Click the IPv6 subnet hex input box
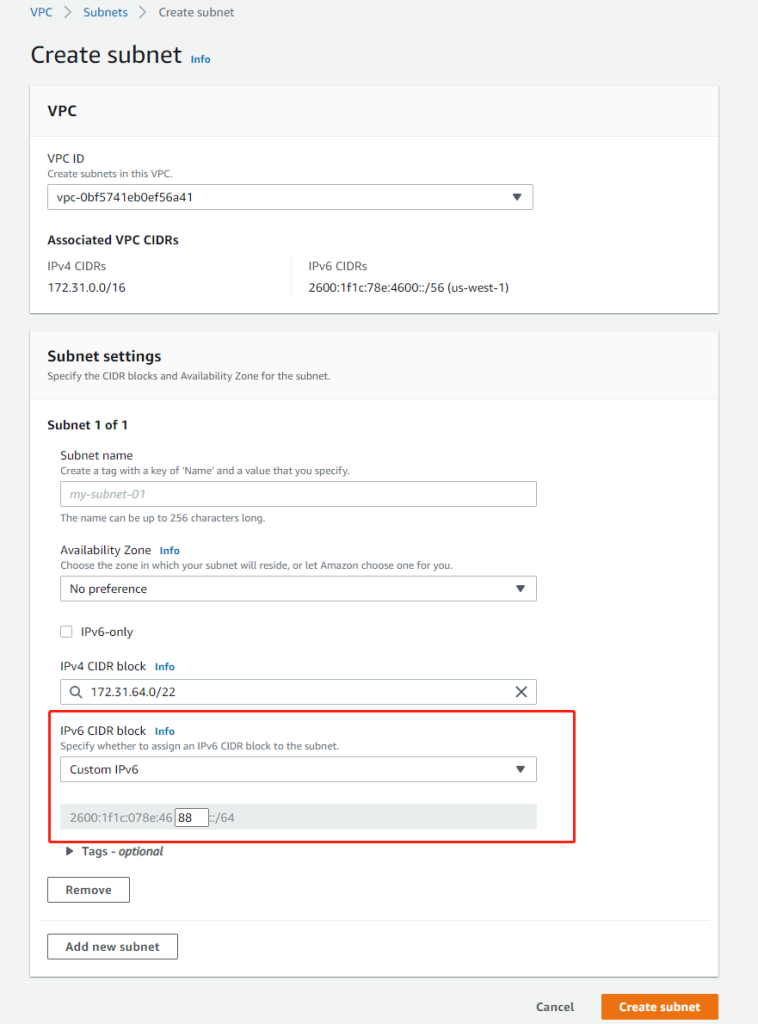The width and height of the screenshot is (758, 1024). [191, 818]
